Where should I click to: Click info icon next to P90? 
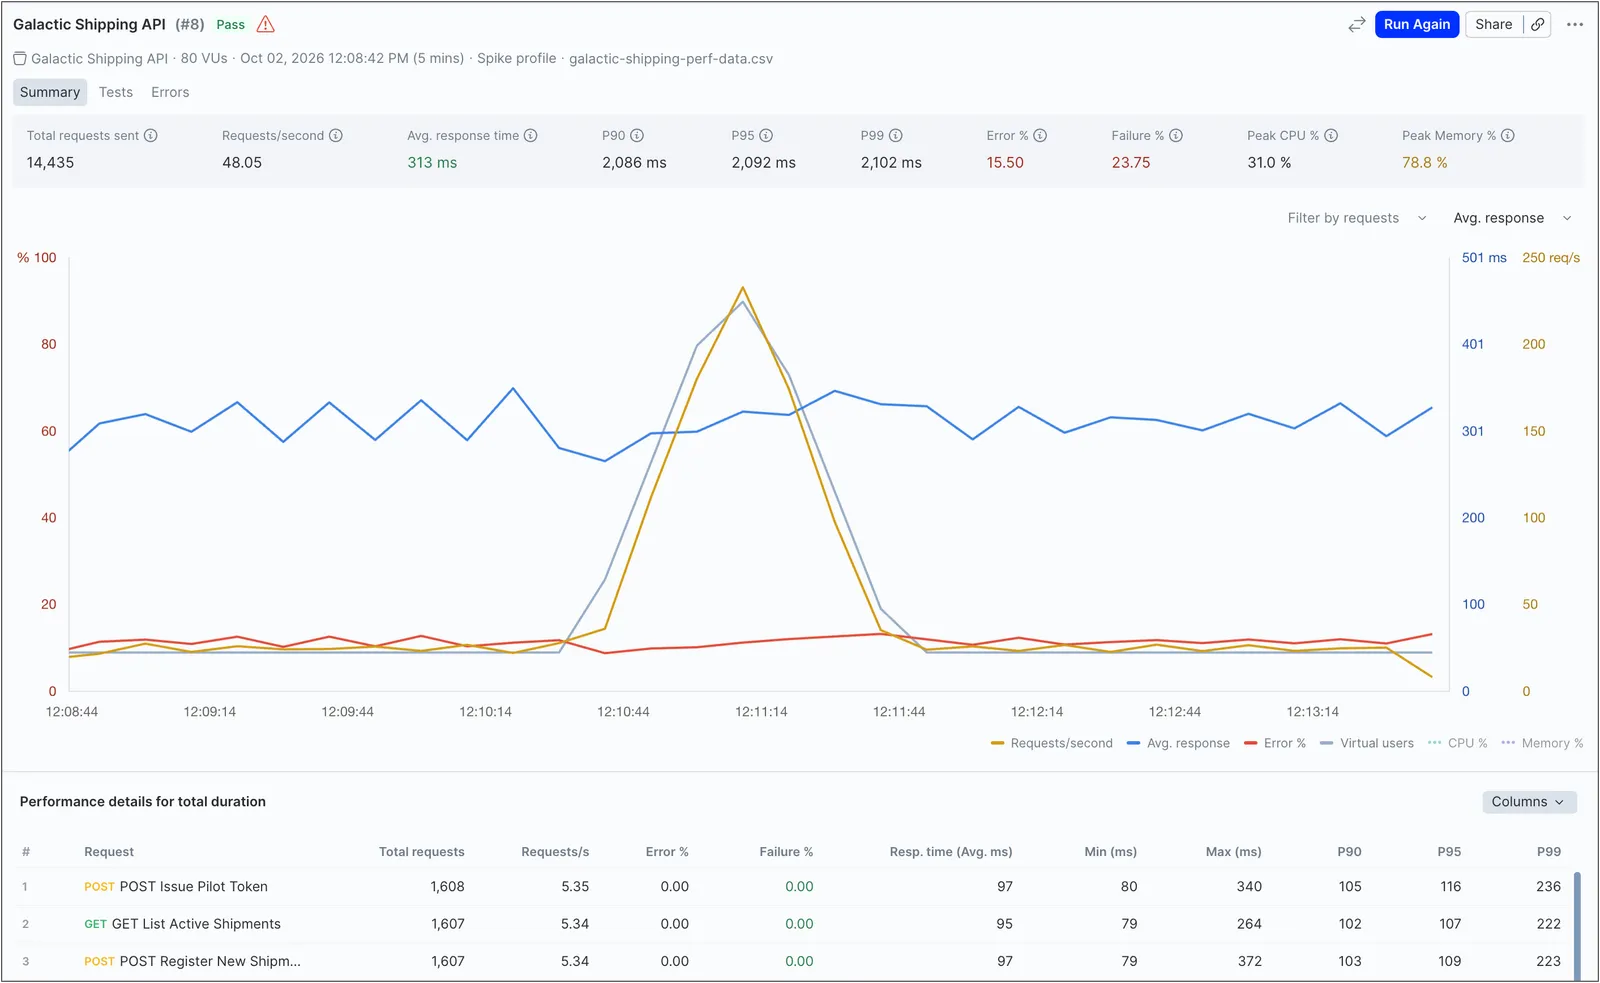tap(637, 136)
